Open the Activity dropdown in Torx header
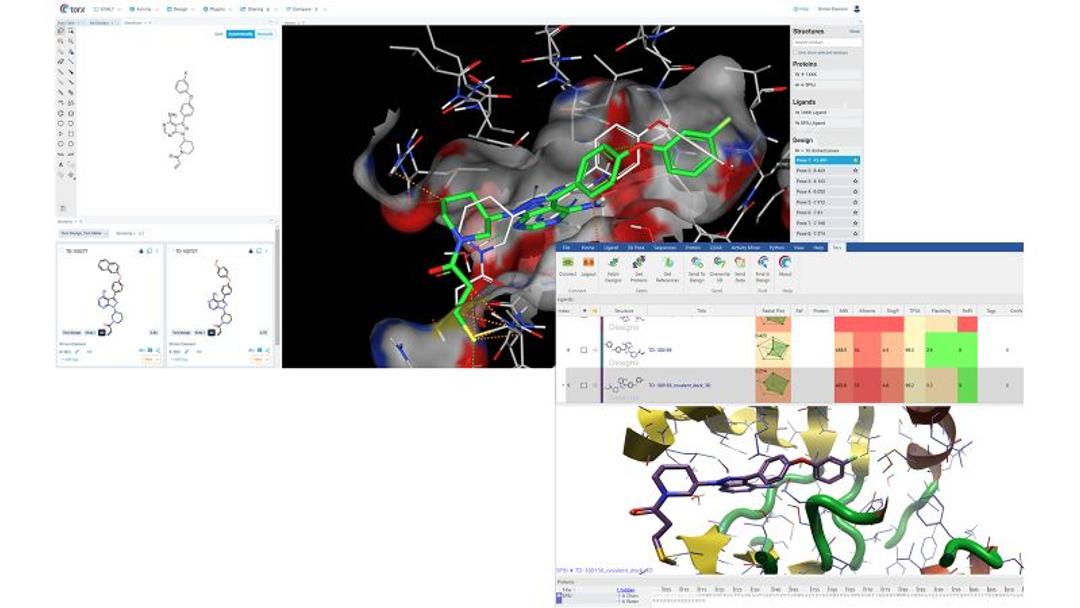This screenshot has height=608, width=1080. [x=143, y=10]
